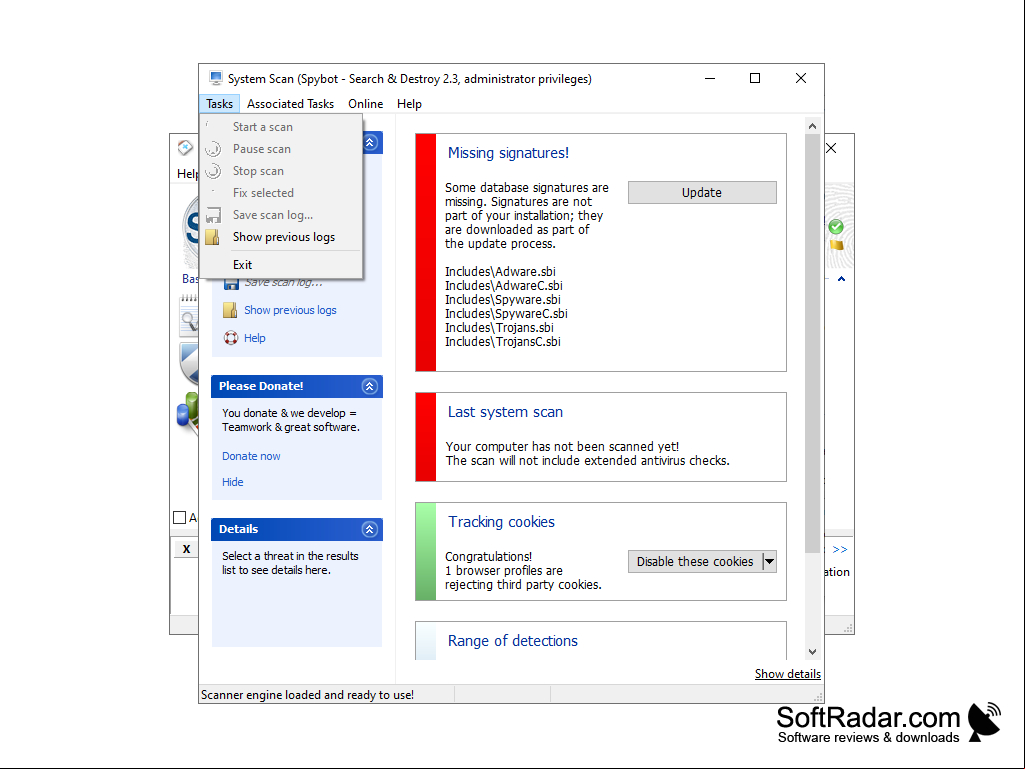Image resolution: width=1025 pixels, height=769 pixels.
Task: Click the Includes\Adware.sbi entry
Action: (x=500, y=271)
